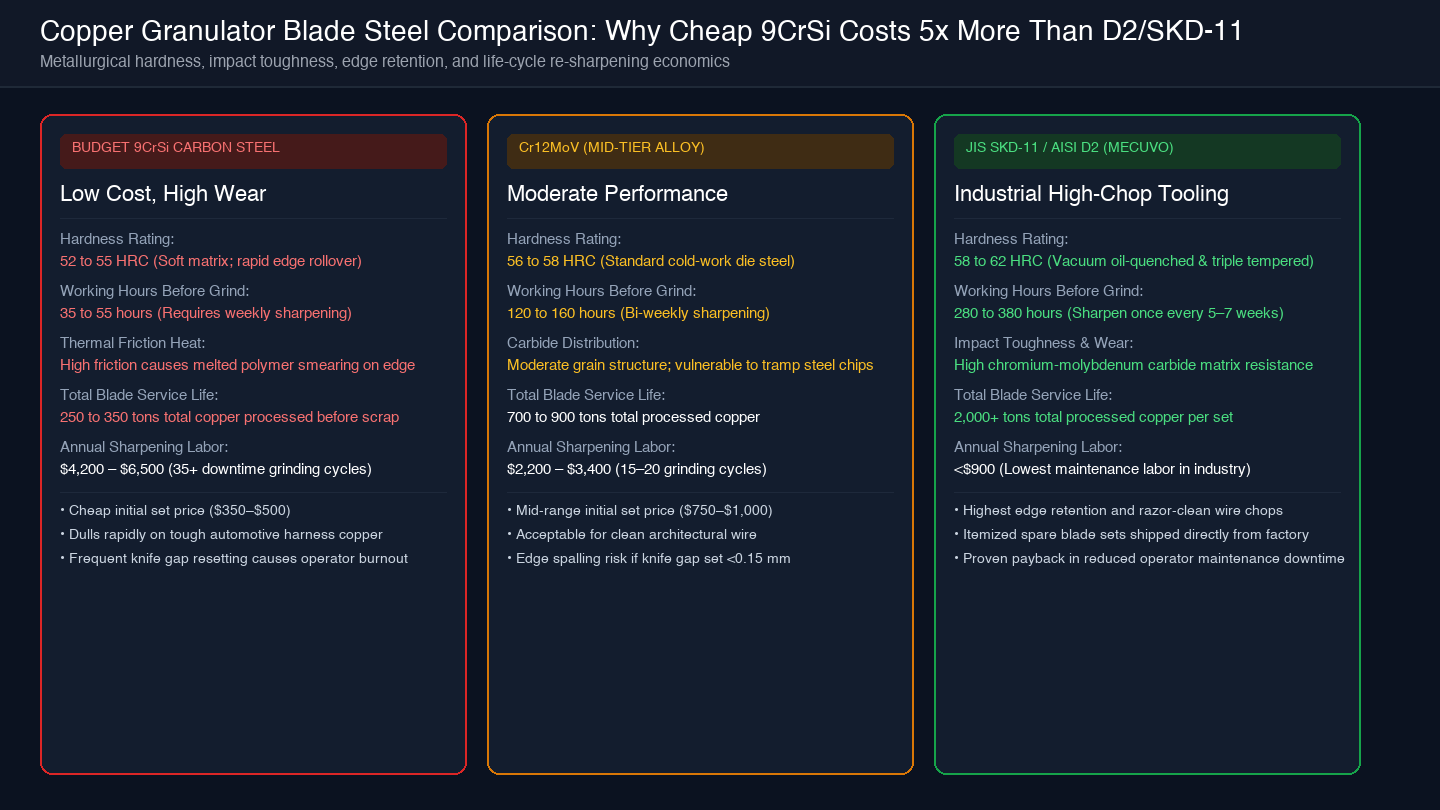This screenshot has width=1440, height=810.
Task: Click the knife gap resetting operator burnout bullet
Action: pos(234,558)
